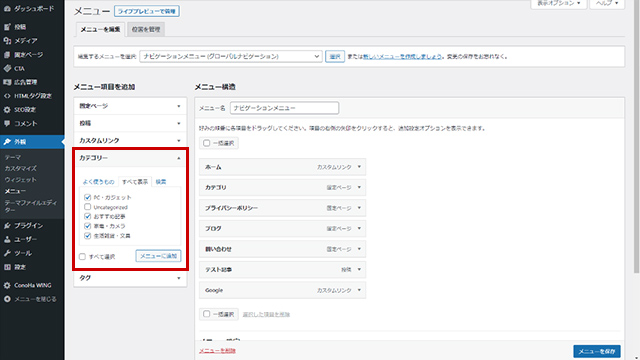Click the SEO設定 gear icon
Image resolution: width=640 pixels, height=360 pixels.
pyautogui.click(x=7, y=109)
